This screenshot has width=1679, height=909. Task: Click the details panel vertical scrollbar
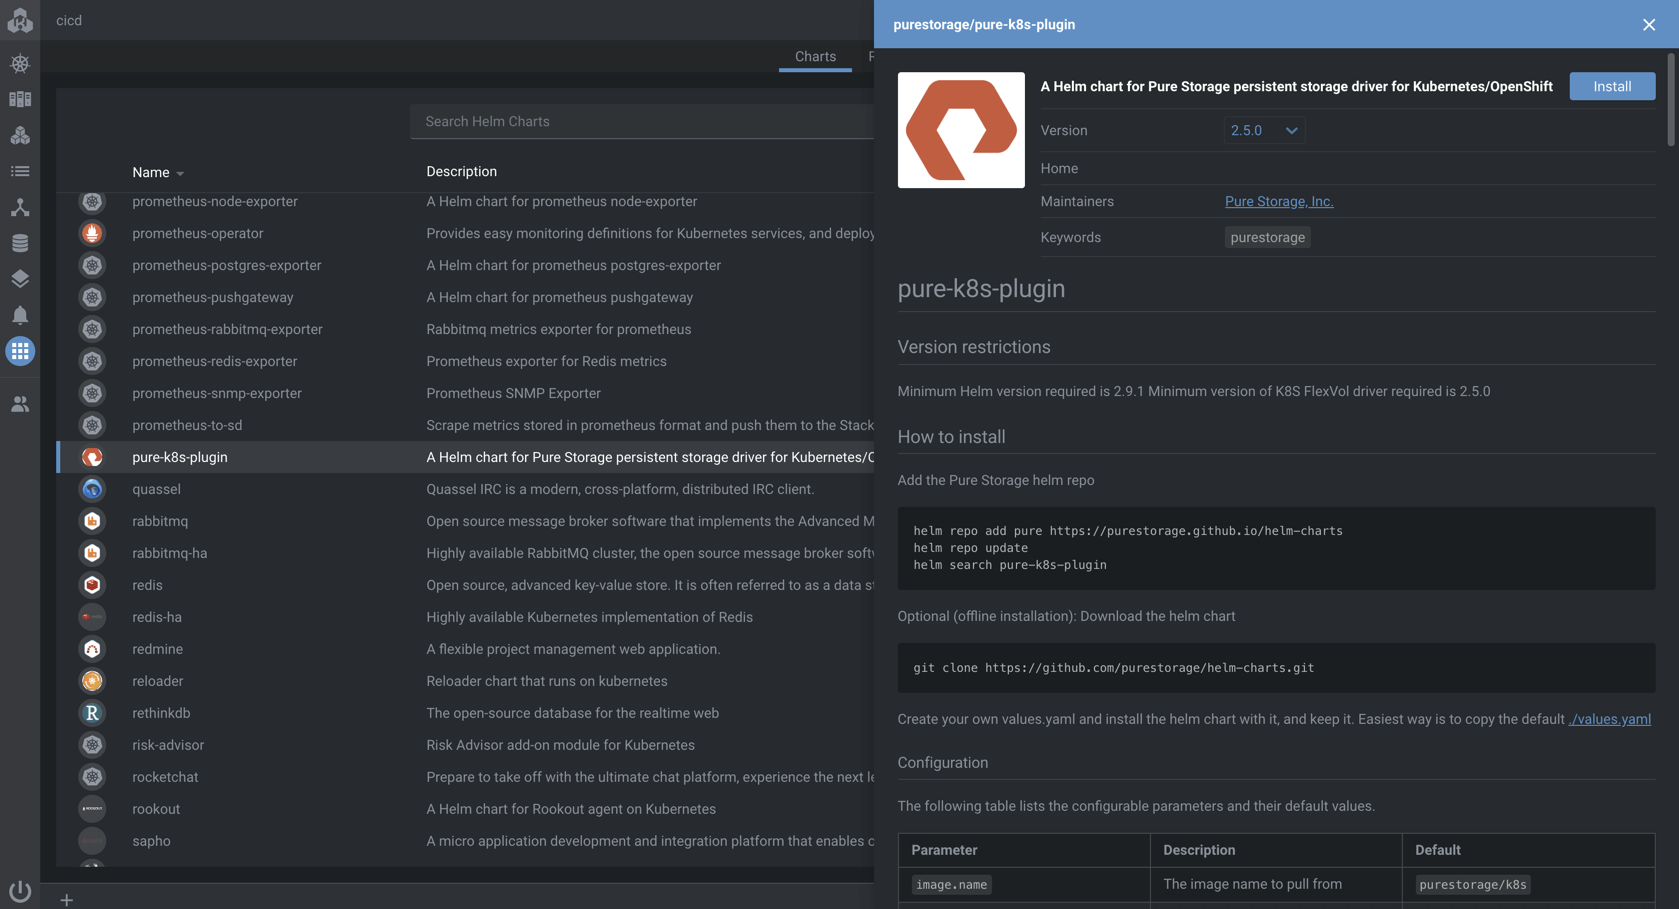click(1671, 100)
